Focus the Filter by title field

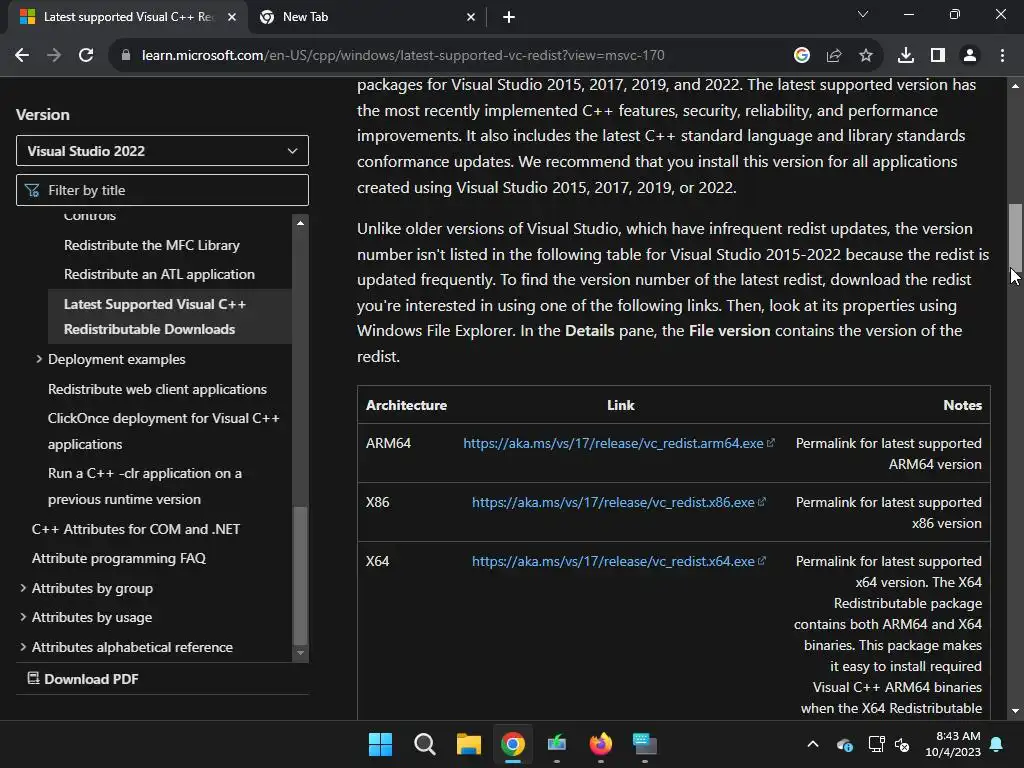click(162, 190)
